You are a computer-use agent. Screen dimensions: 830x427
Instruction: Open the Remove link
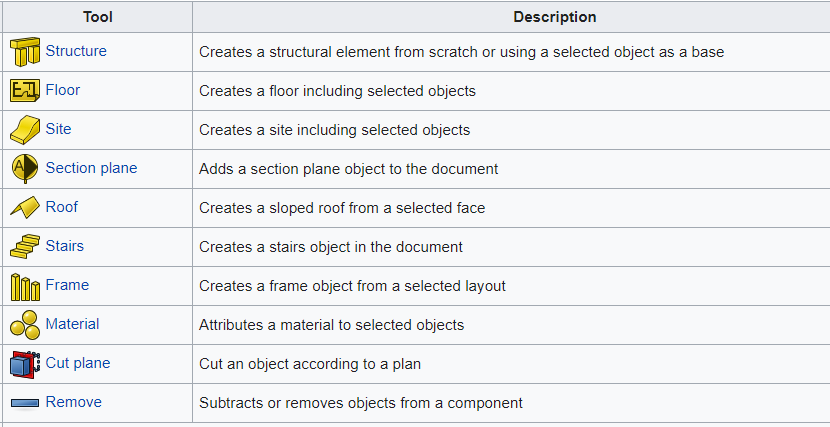(74, 402)
